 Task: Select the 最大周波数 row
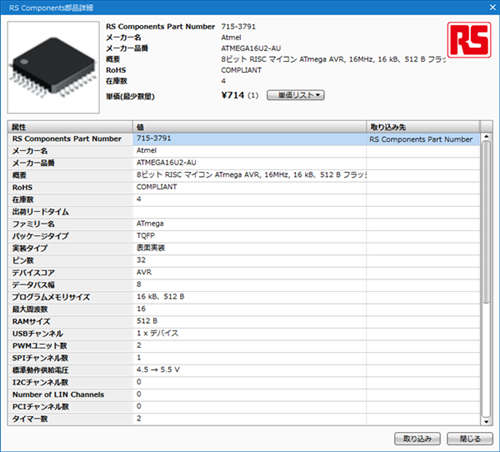(x=244, y=309)
